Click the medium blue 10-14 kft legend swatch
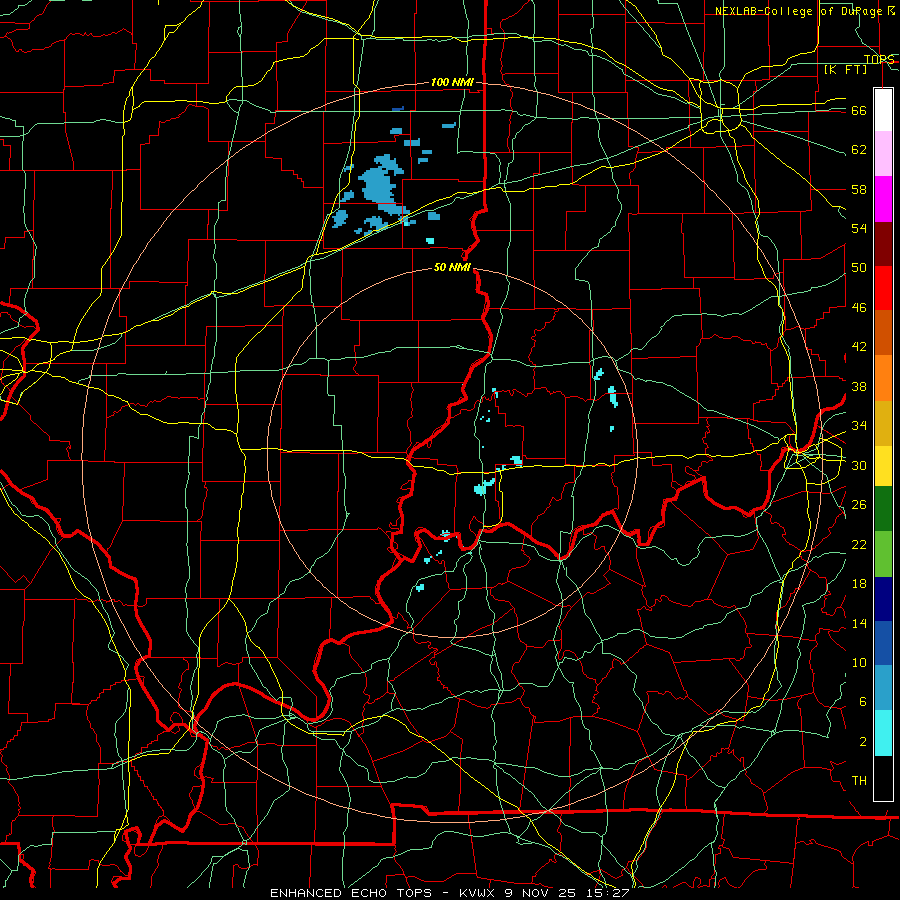 [x=883, y=643]
